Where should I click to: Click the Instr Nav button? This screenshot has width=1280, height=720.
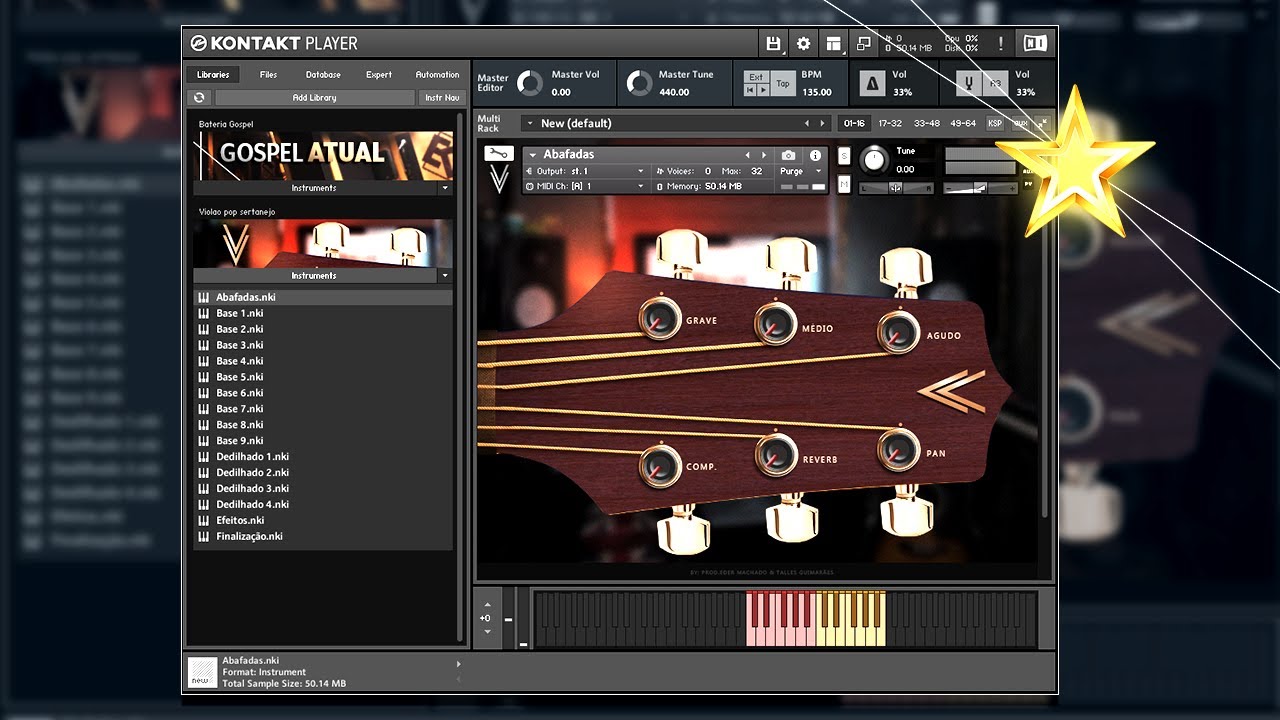click(x=442, y=97)
